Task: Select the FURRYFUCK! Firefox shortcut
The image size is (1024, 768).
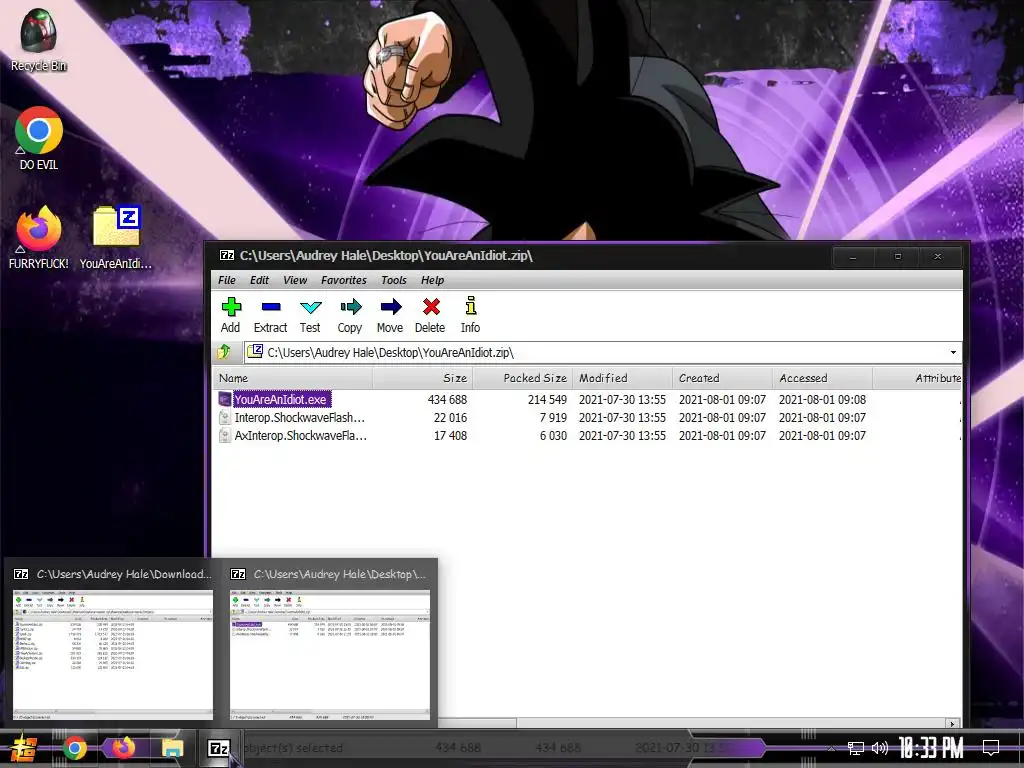Action: click(x=39, y=237)
